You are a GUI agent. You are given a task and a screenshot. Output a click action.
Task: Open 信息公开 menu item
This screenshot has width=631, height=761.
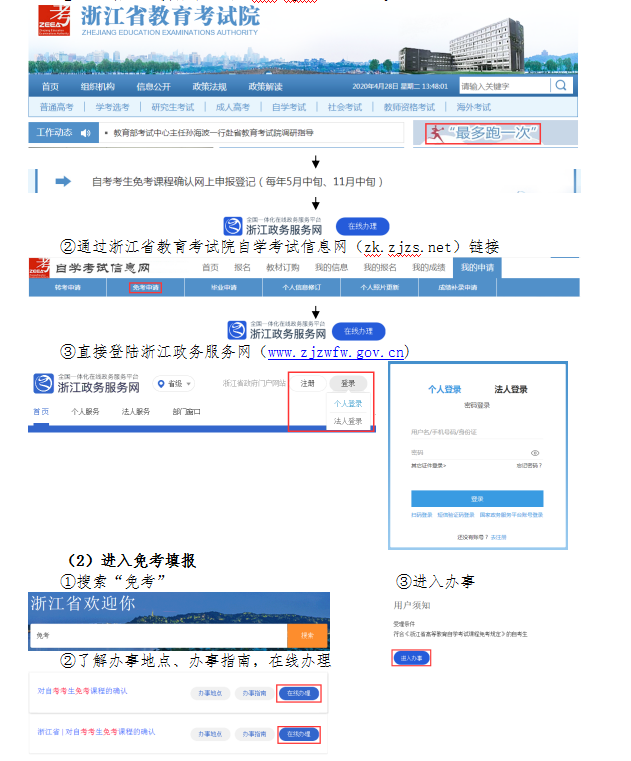(x=153, y=86)
